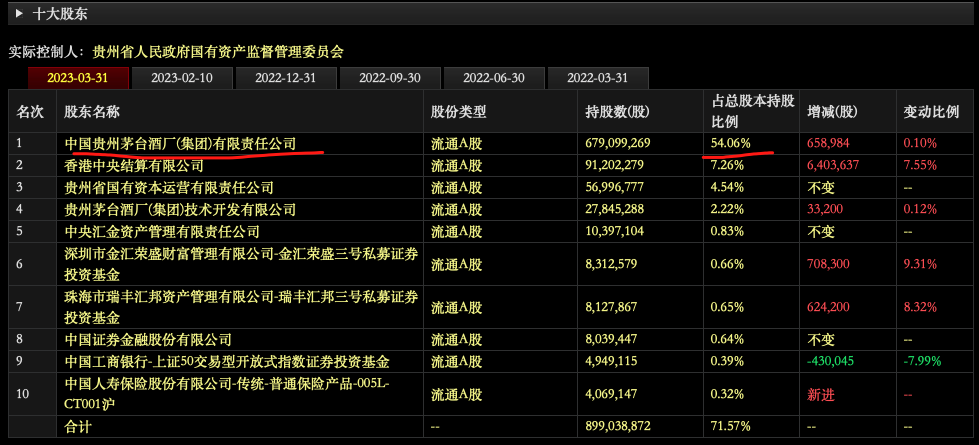
Task: Click holding count 10,397,104
Action: click(x=614, y=232)
